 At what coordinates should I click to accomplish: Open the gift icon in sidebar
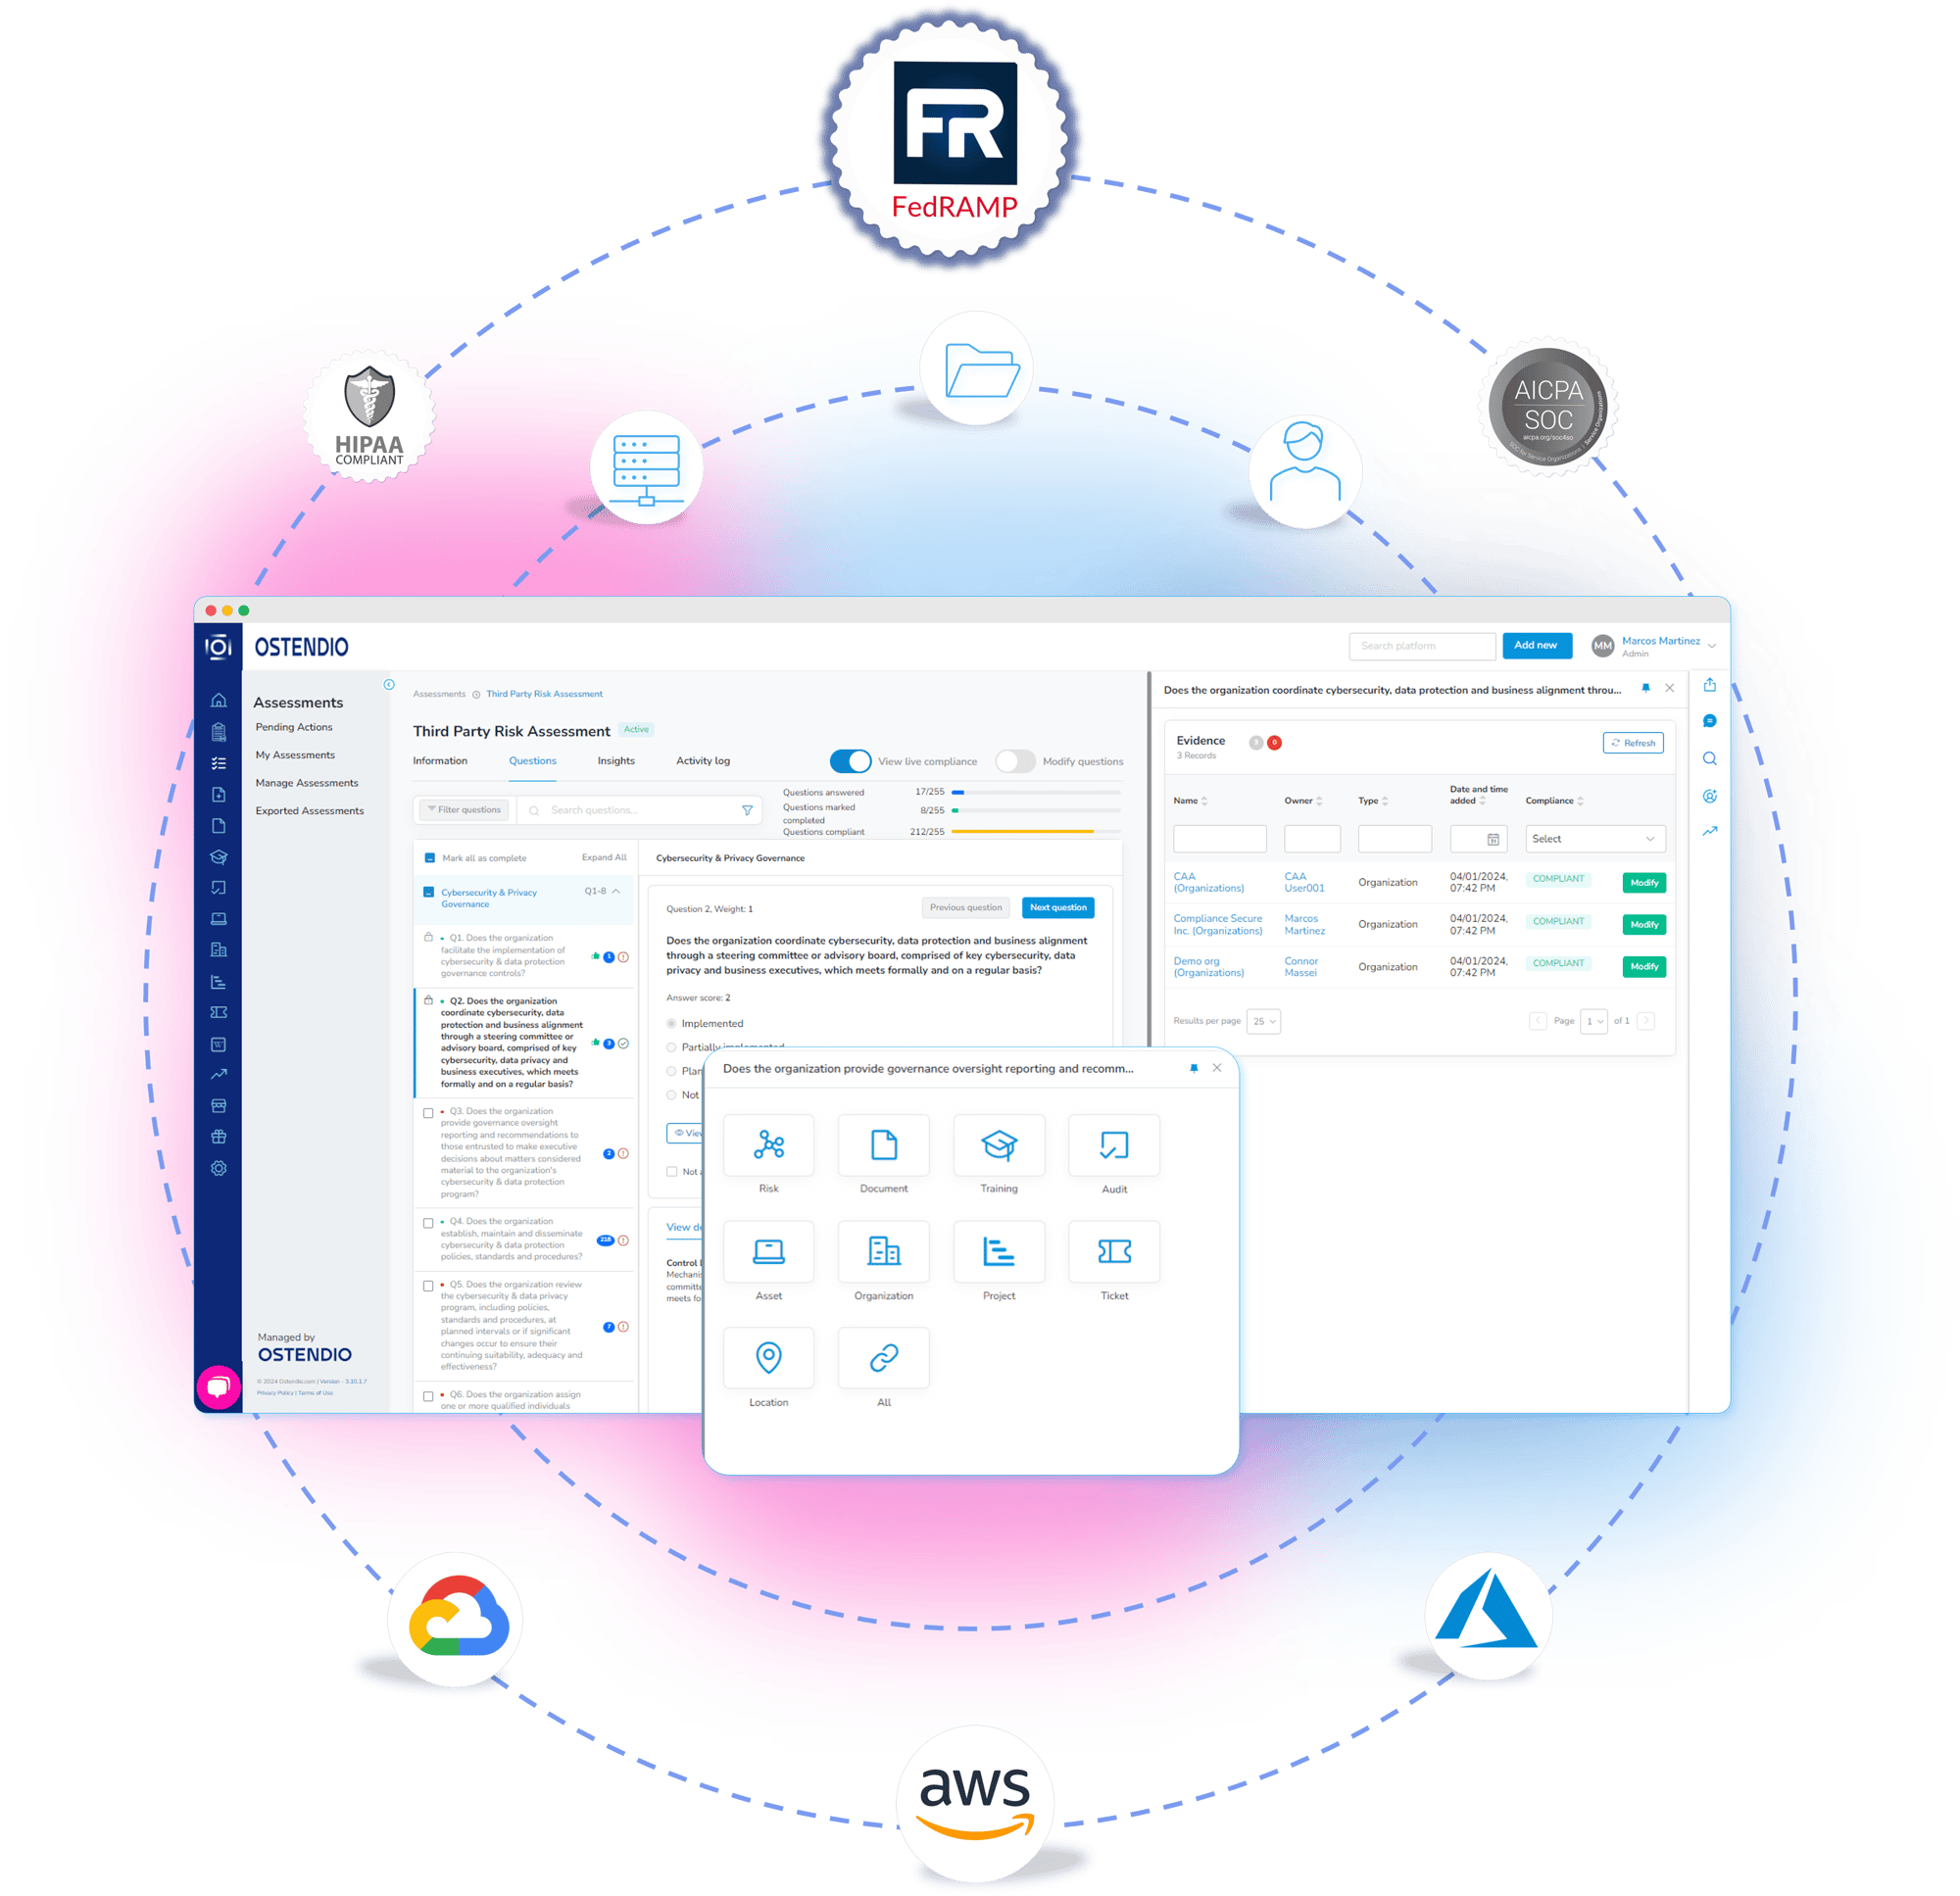coord(218,1137)
